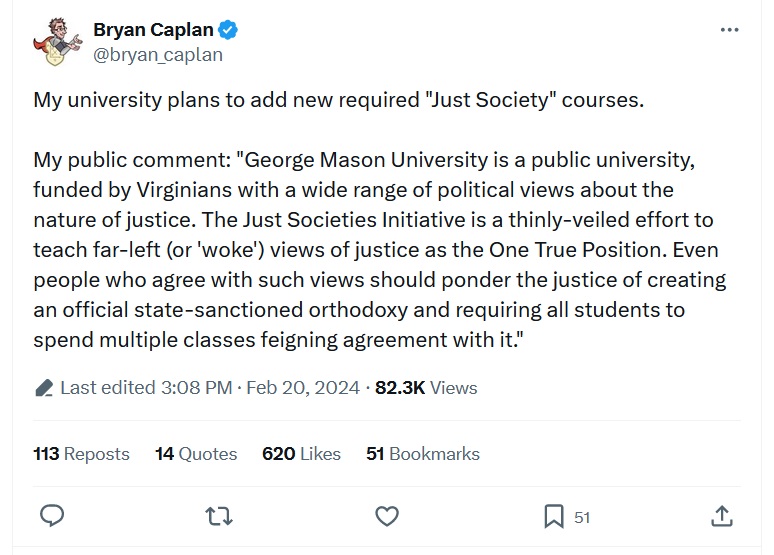This screenshot has height=555, width=774.
Task: Like the tweet with the heart icon
Action: 386,516
